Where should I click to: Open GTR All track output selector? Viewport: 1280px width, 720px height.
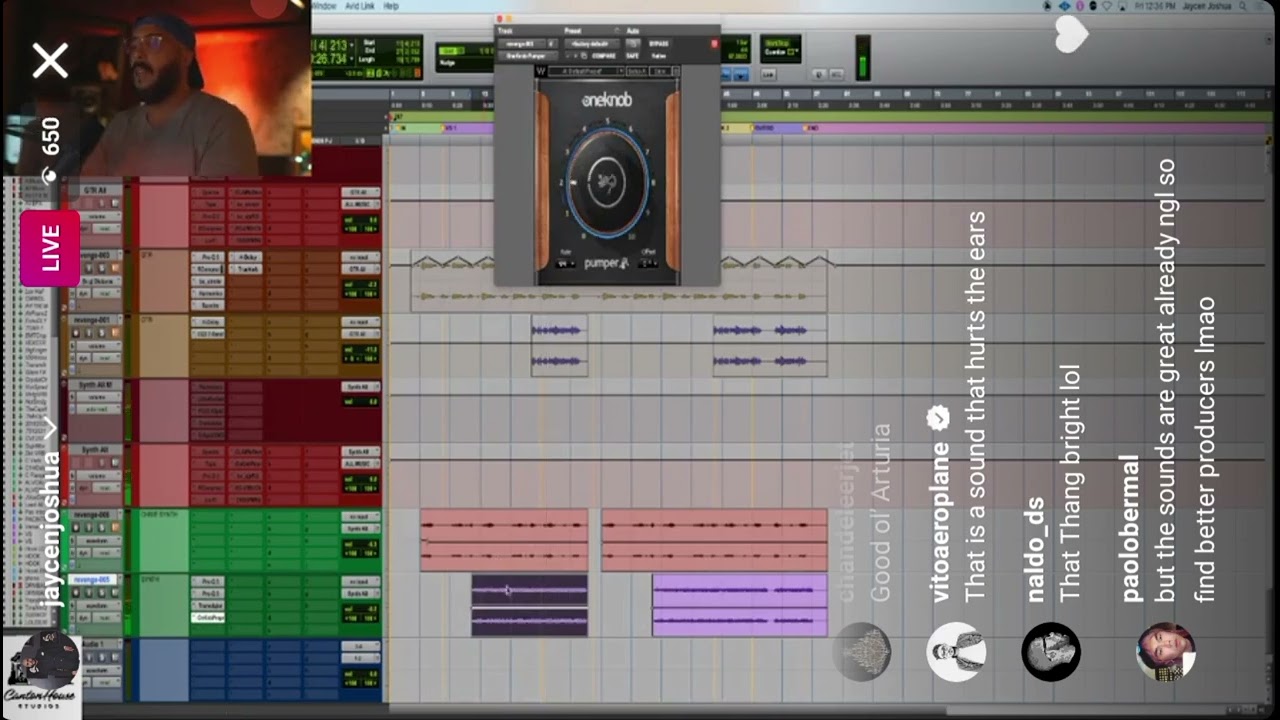361,204
